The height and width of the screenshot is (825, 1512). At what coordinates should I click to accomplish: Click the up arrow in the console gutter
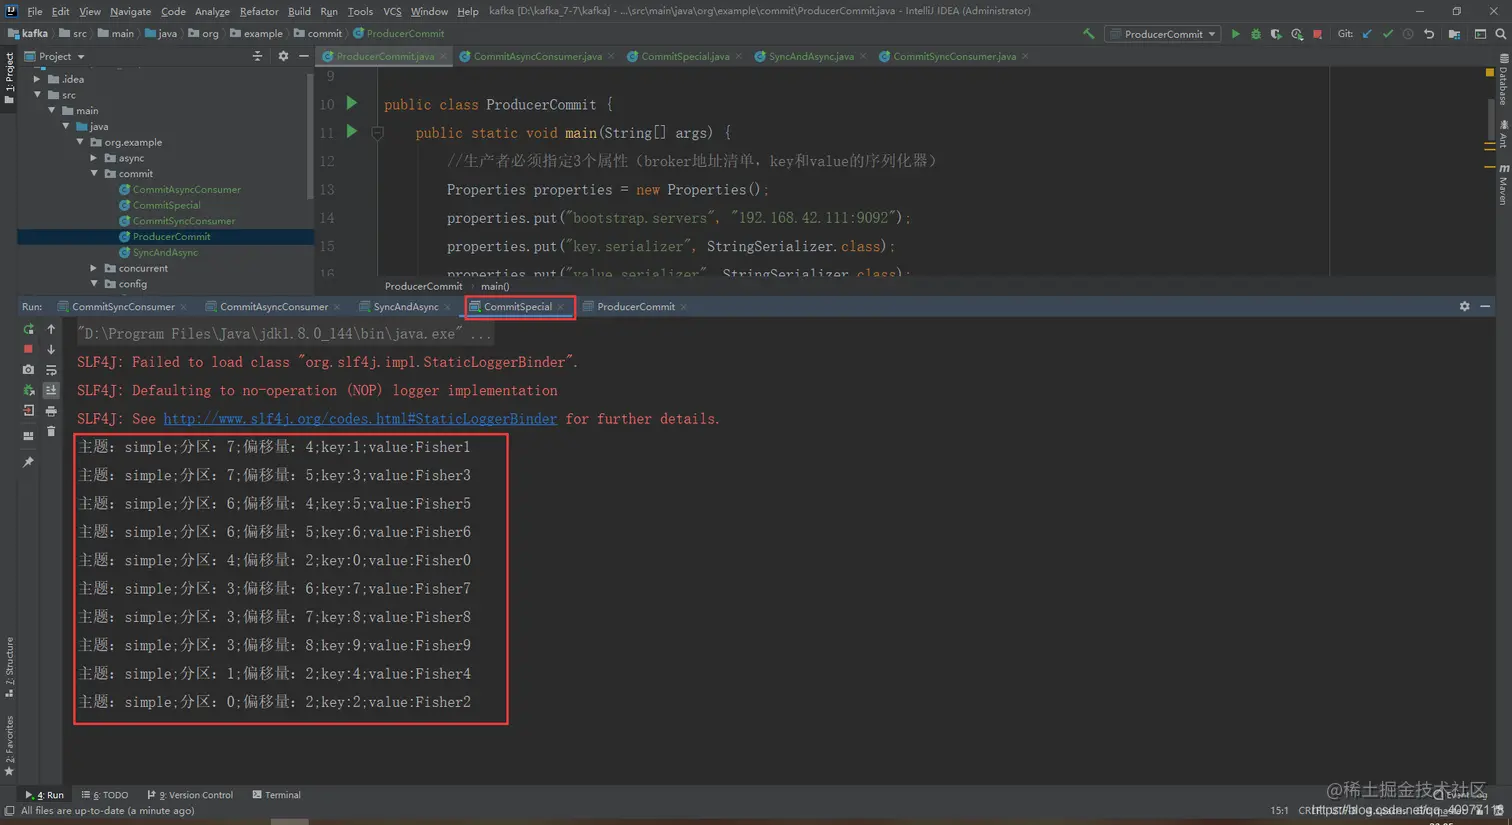[51, 329]
